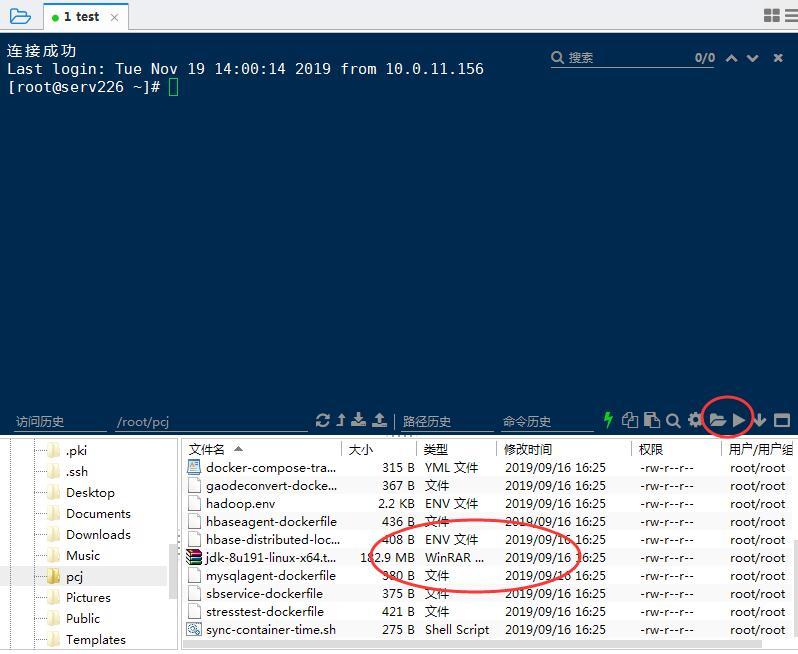Click the download file icon
This screenshot has width=798, height=654.
tap(359, 419)
